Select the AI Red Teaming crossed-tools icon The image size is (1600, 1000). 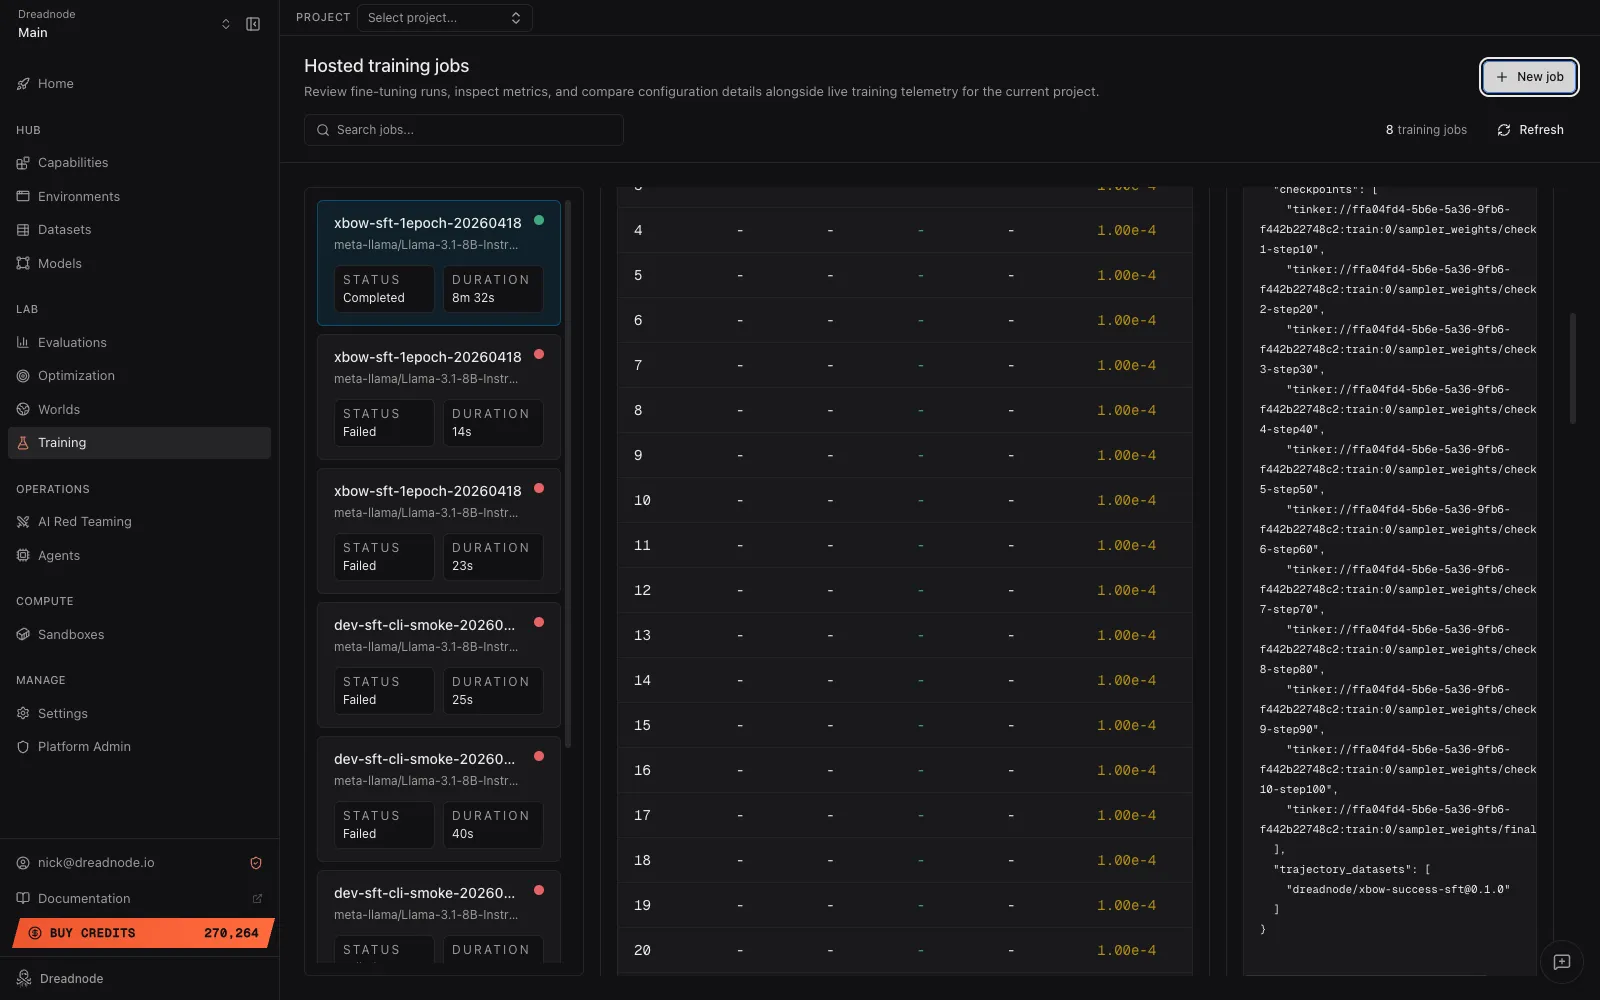23,521
